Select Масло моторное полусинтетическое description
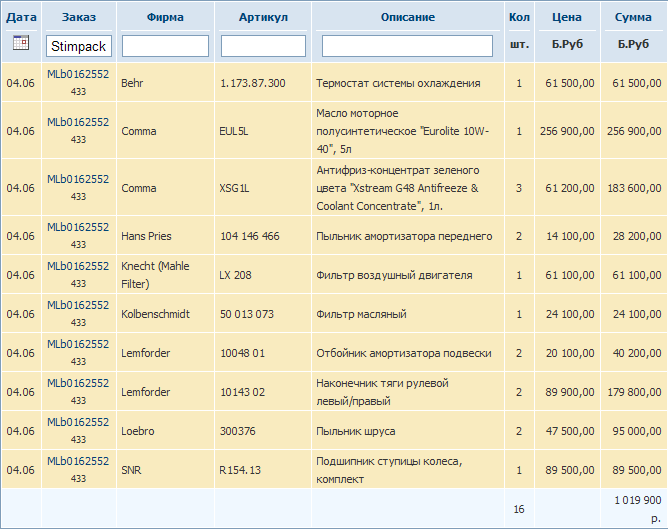Image resolution: width=668 pixels, height=529 pixels. point(403,131)
